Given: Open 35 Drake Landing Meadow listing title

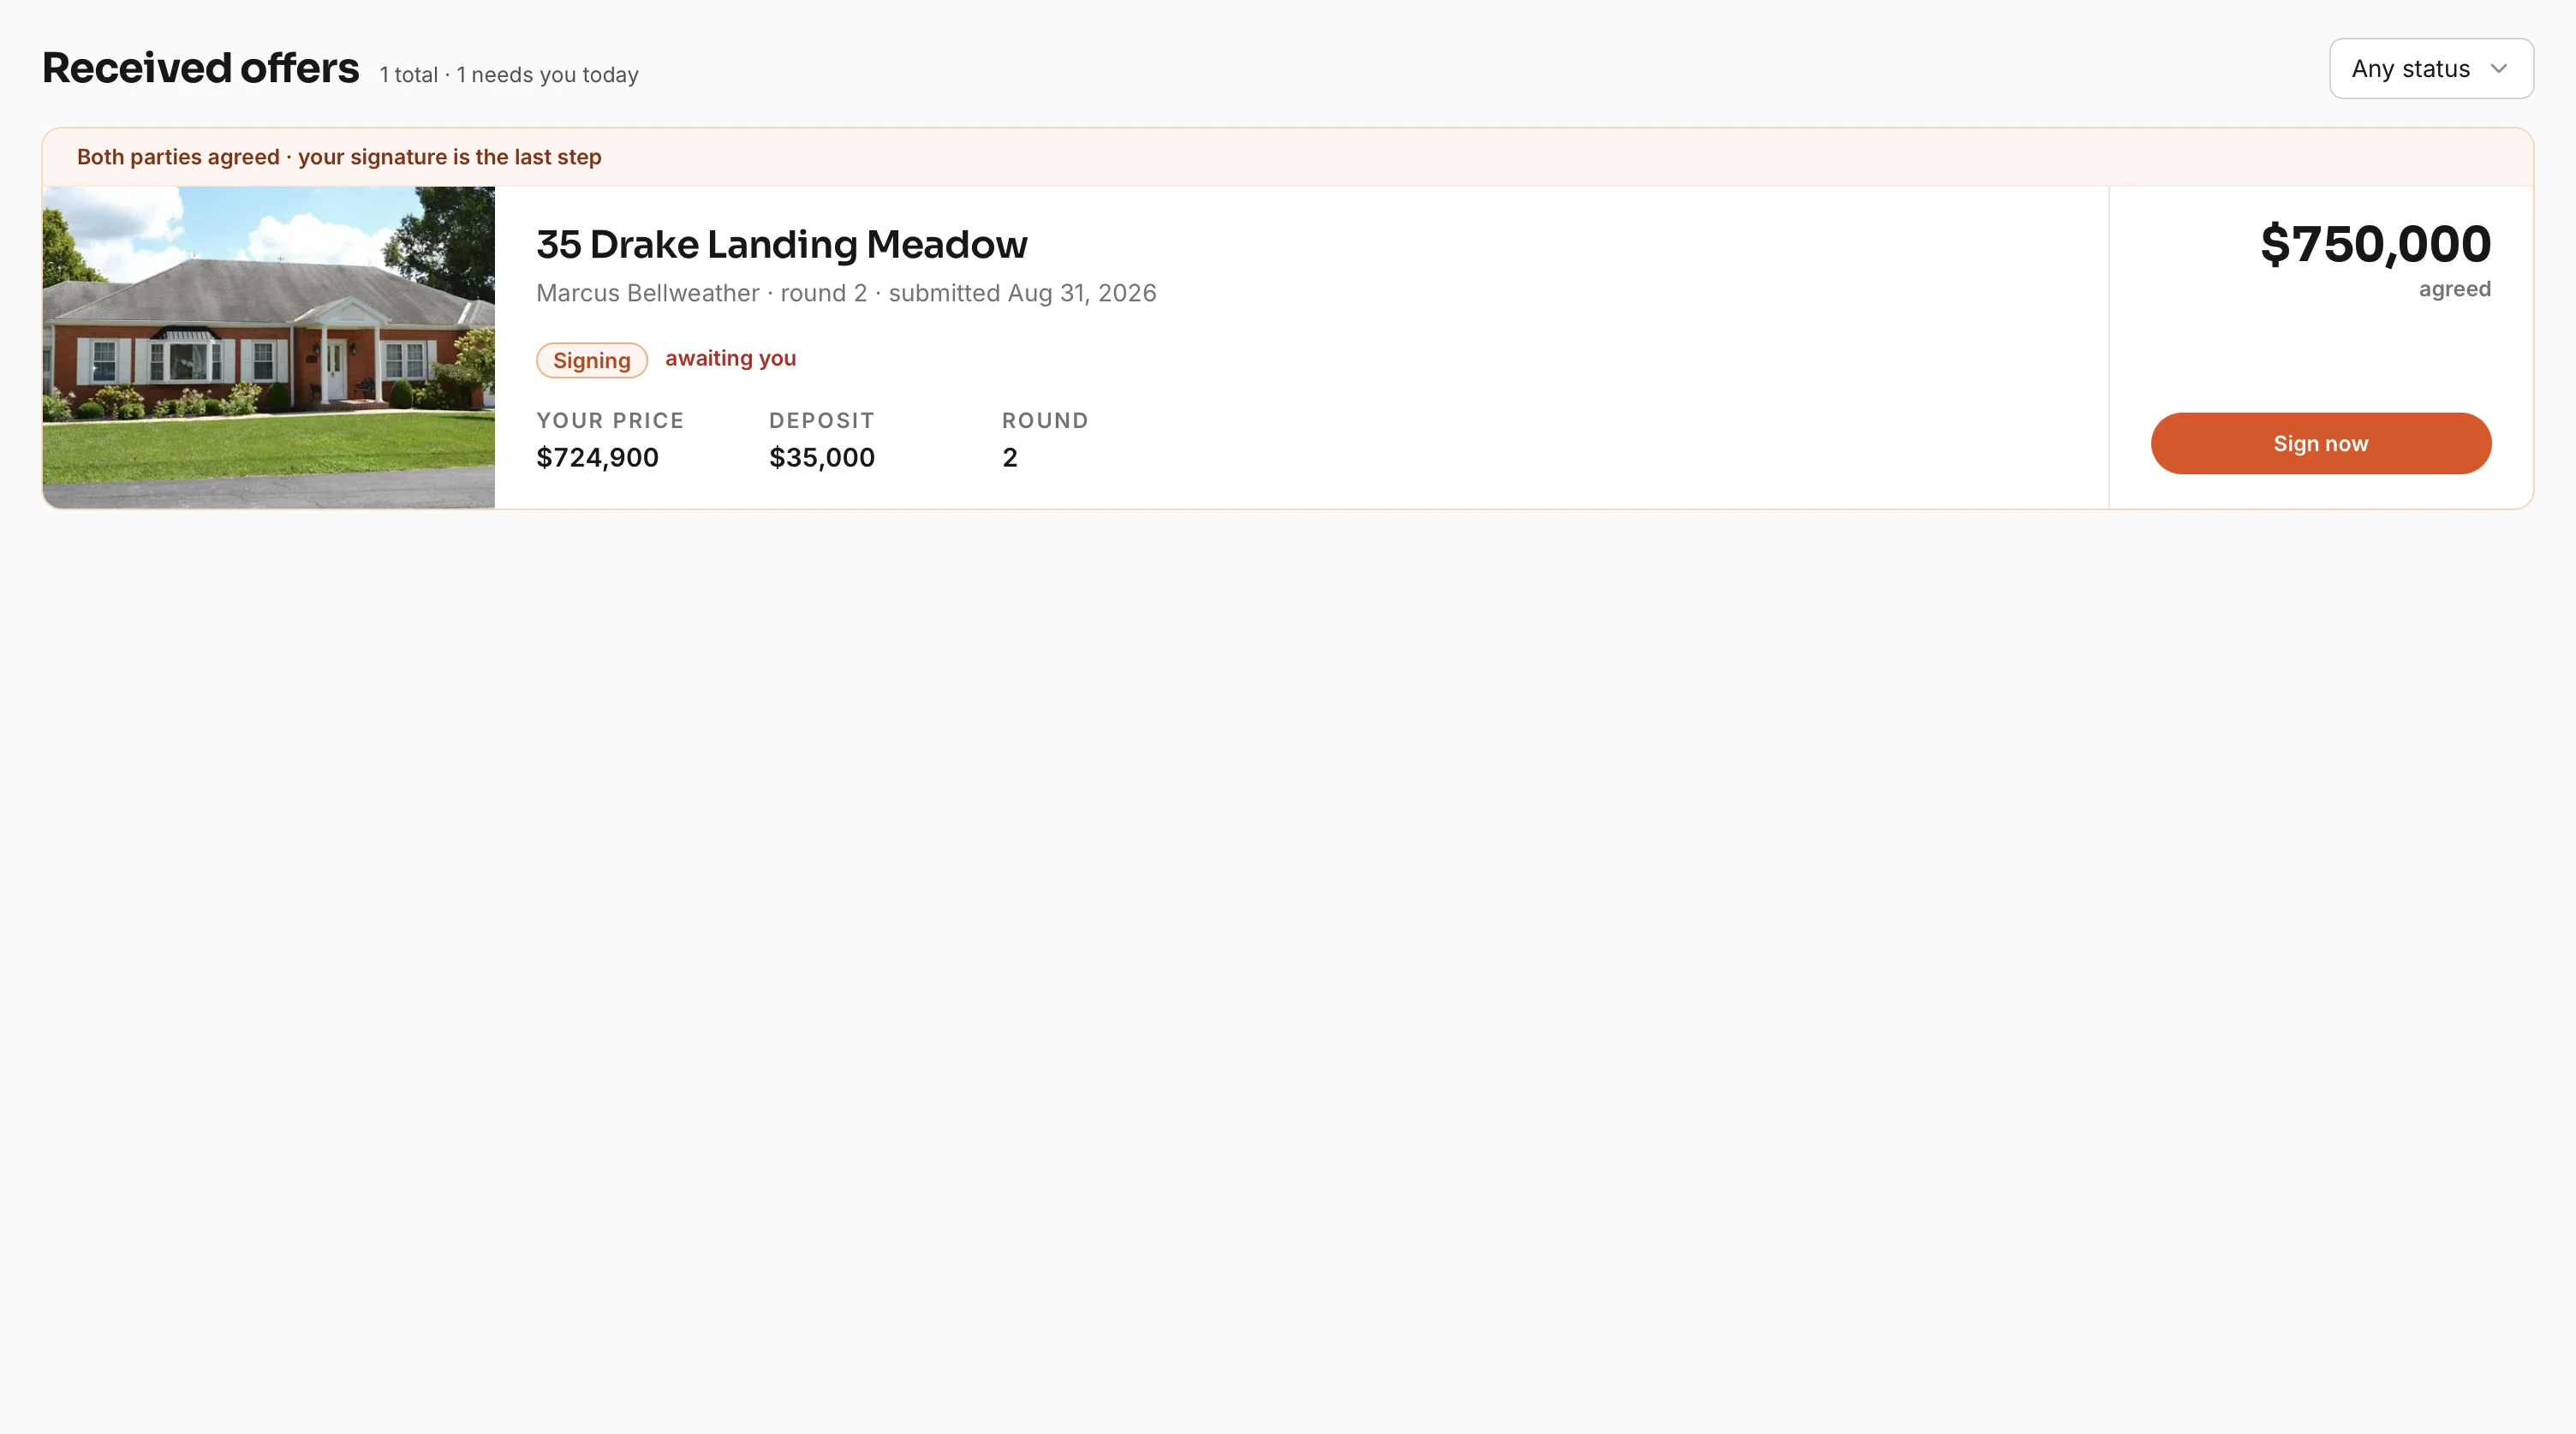Looking at the screenshot, I should pyautogui.click(x=781, y=244).
